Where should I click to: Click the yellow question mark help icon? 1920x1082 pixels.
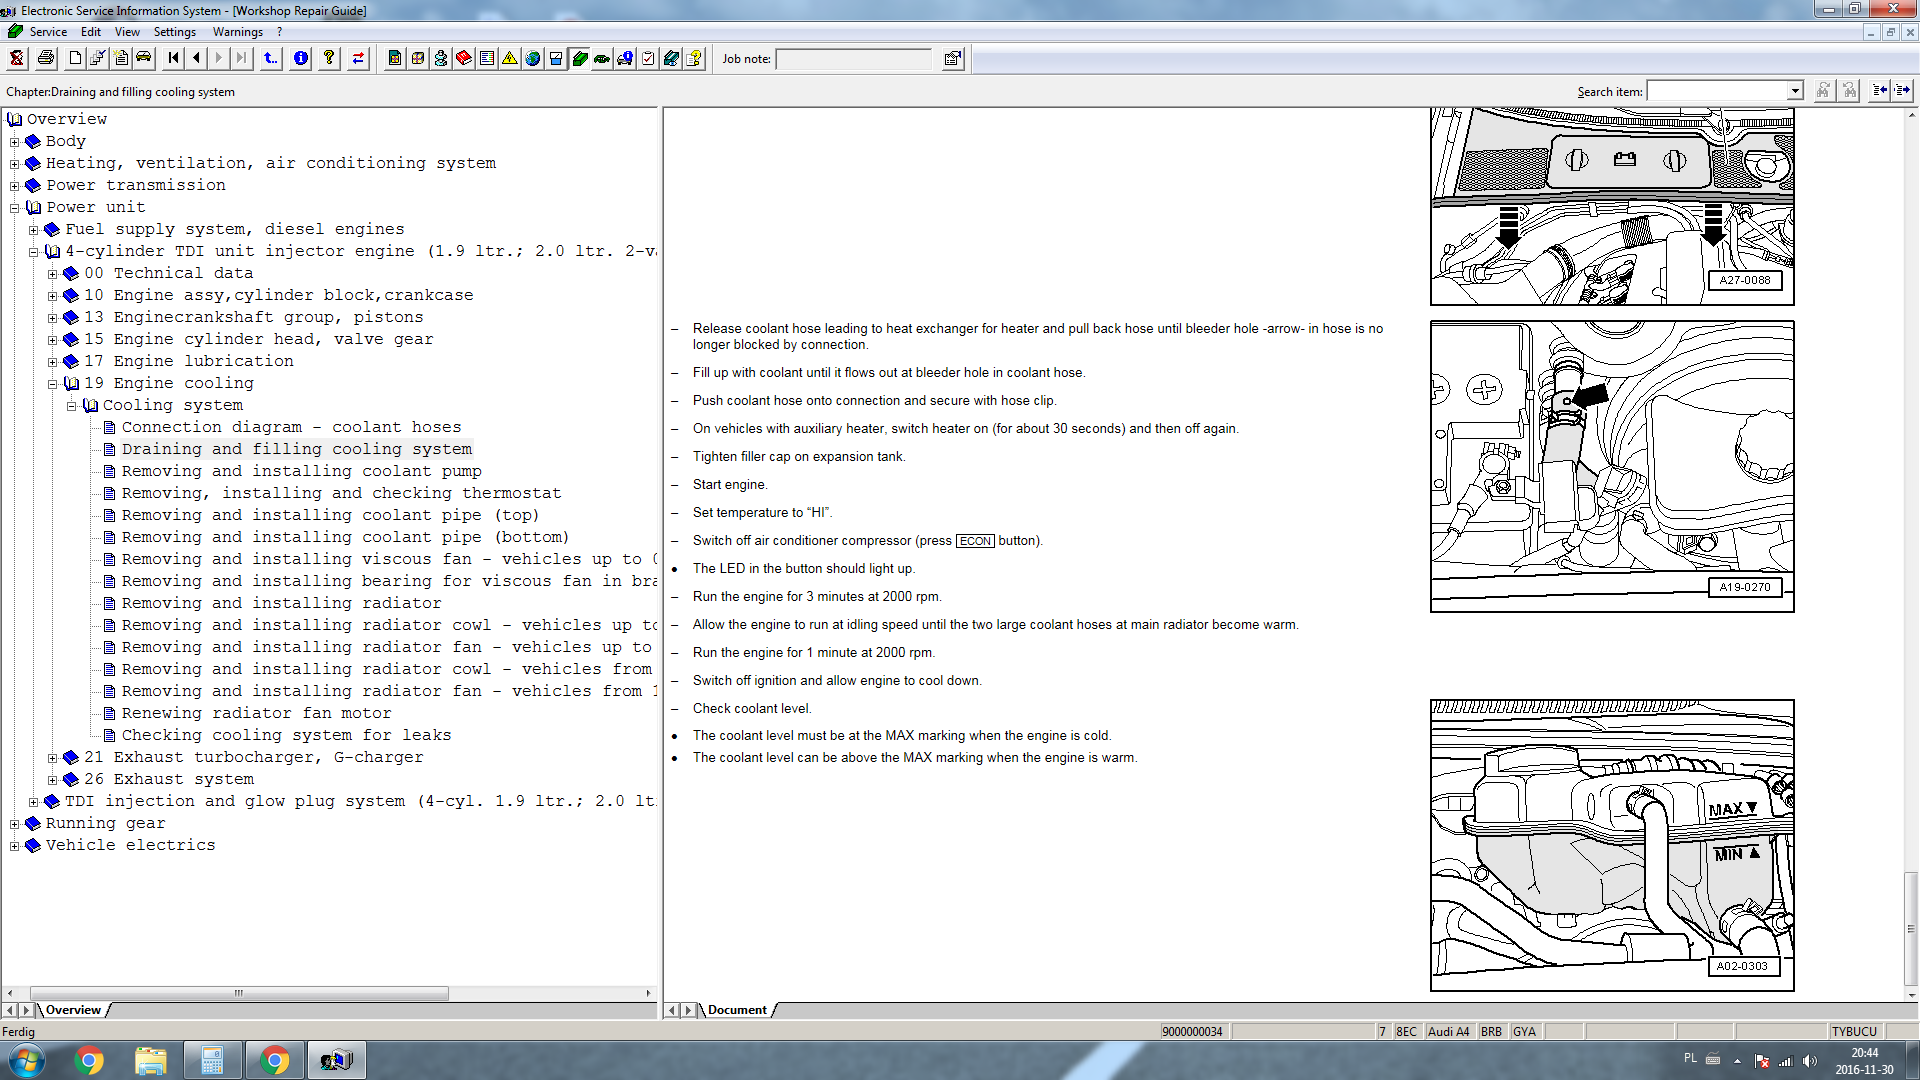pyautogui.click(x=329, y=58)
